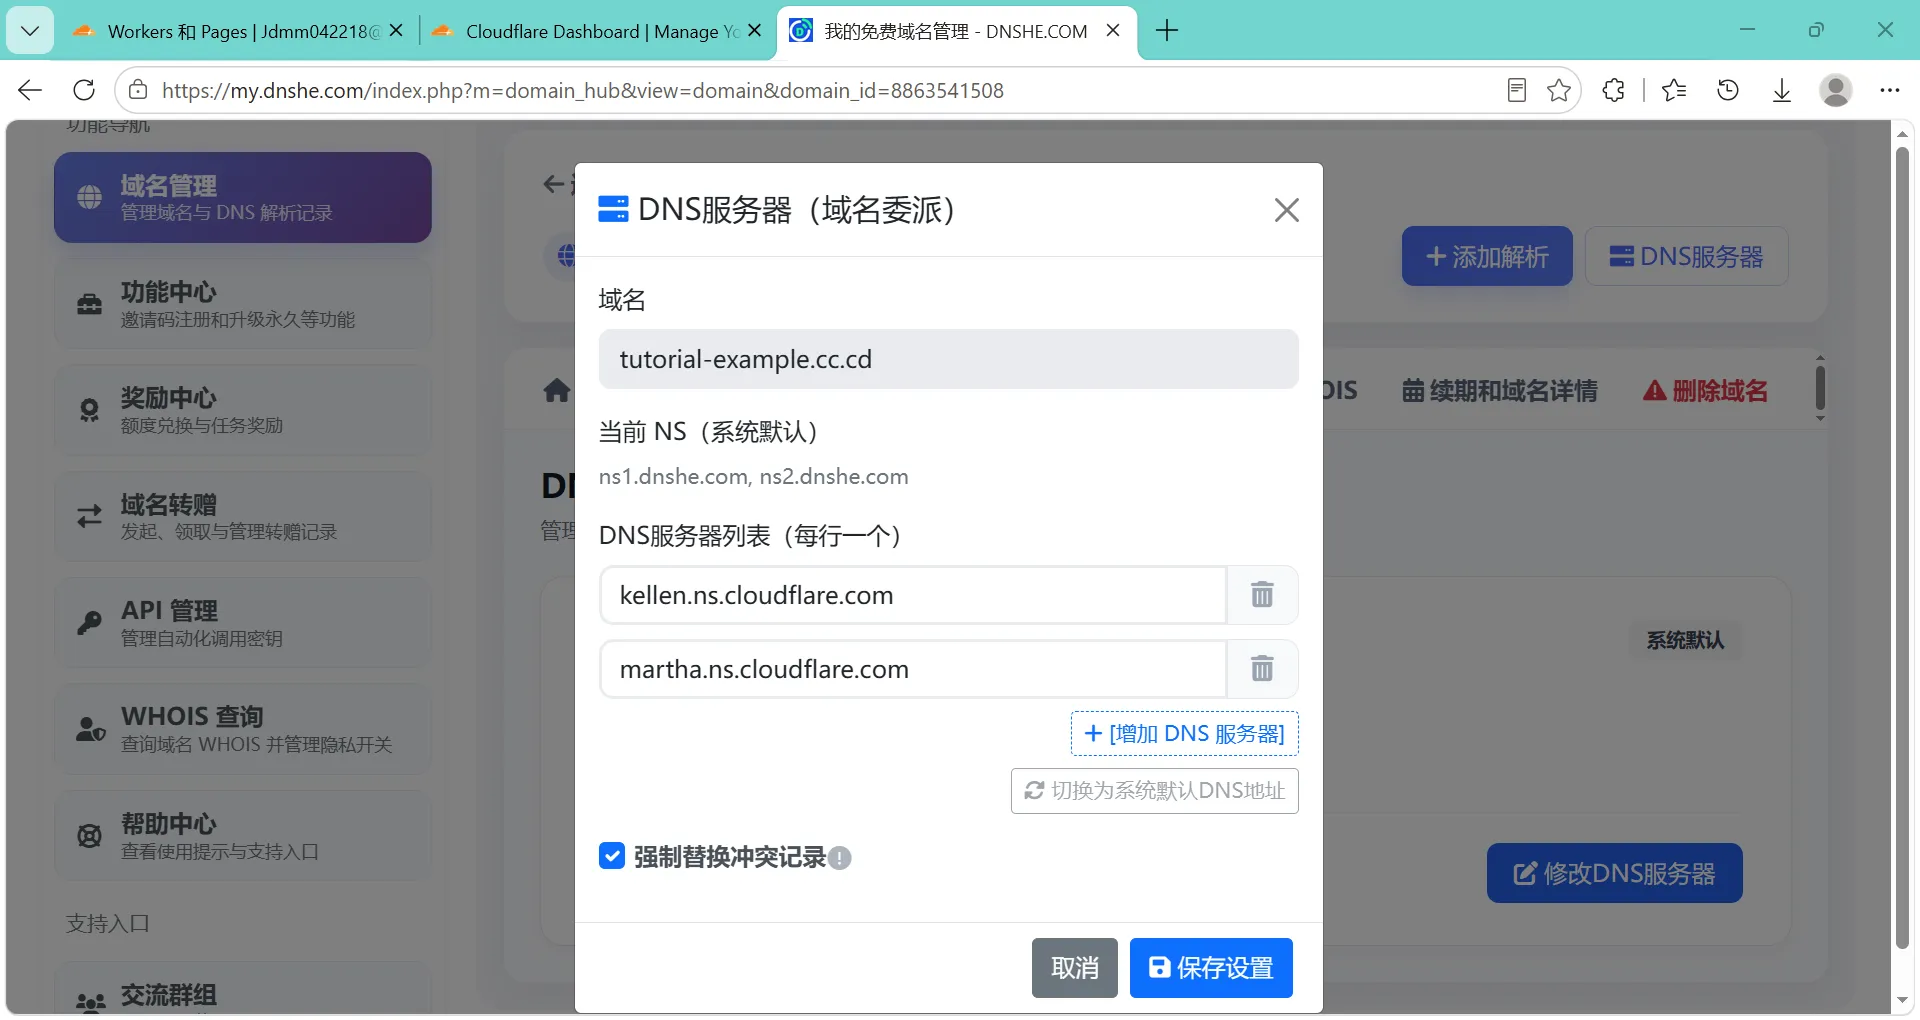Click the address bar URL
The image size is (1920, 1020).
point(583,90)
